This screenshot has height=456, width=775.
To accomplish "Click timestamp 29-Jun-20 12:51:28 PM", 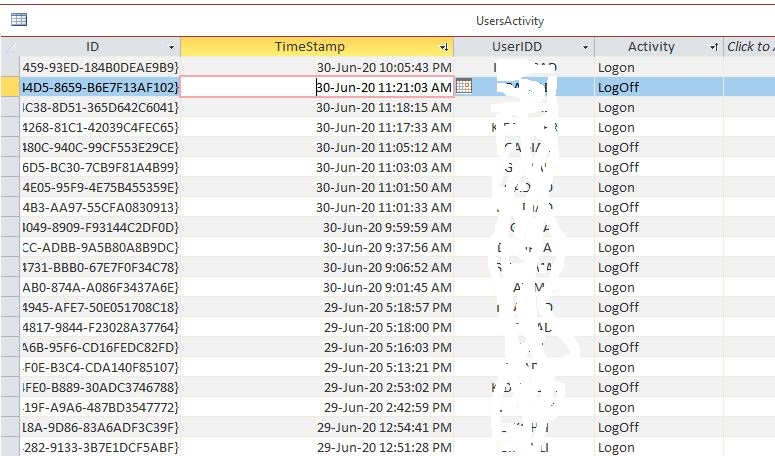I will pos(385,448).
